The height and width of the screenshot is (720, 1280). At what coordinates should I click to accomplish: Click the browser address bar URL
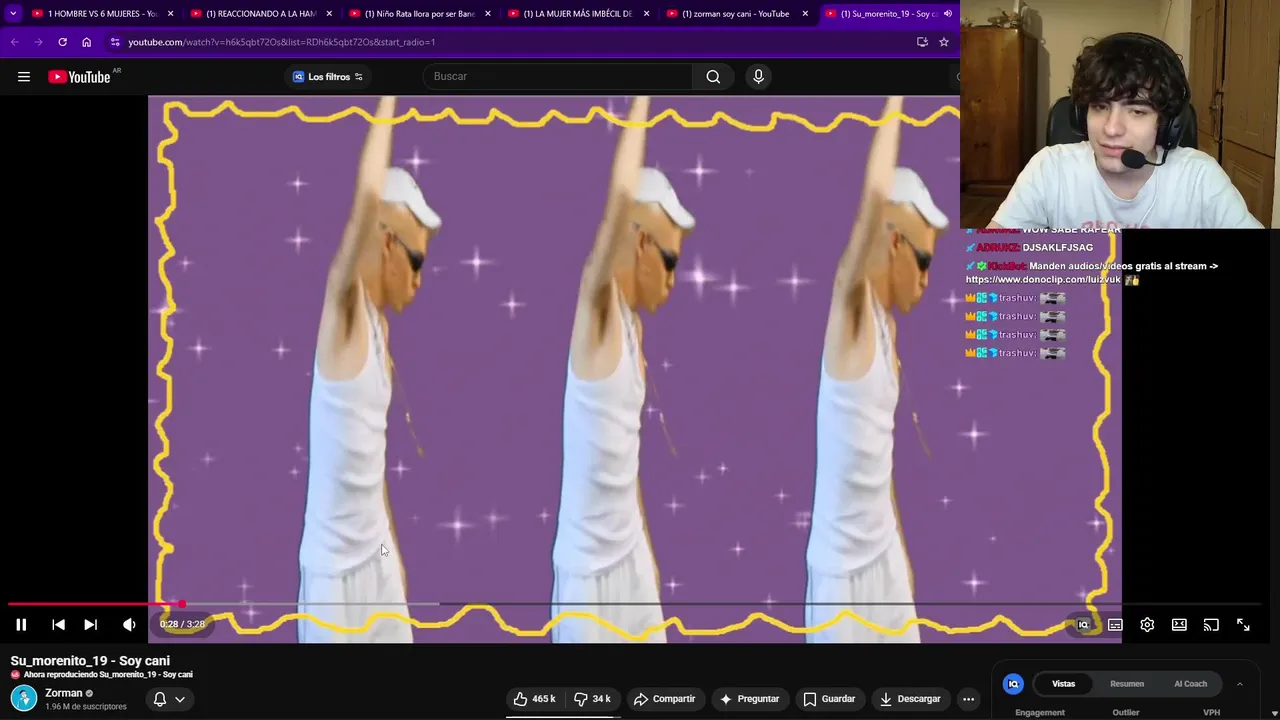(281, 42)
